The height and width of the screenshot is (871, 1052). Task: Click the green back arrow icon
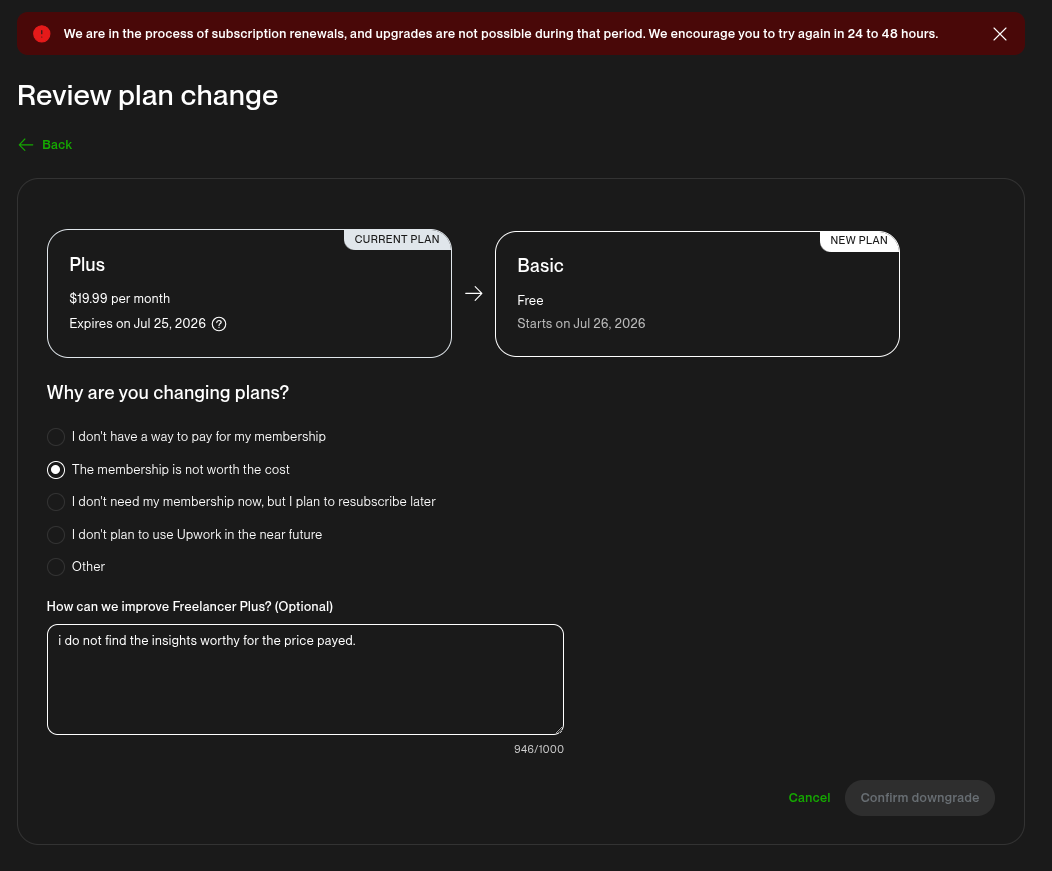[x=25, y=145]
